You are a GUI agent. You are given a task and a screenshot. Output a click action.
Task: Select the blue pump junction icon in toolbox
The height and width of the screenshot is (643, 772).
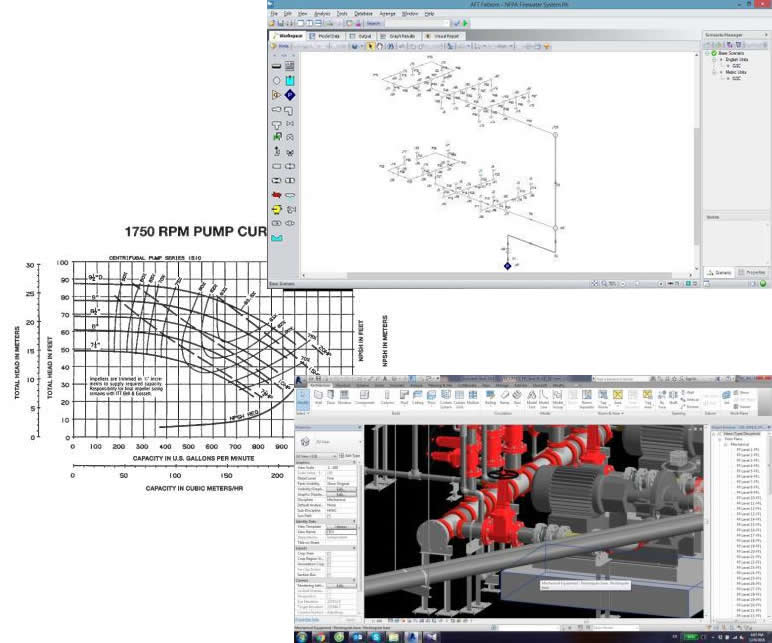(x=290, y=94)
